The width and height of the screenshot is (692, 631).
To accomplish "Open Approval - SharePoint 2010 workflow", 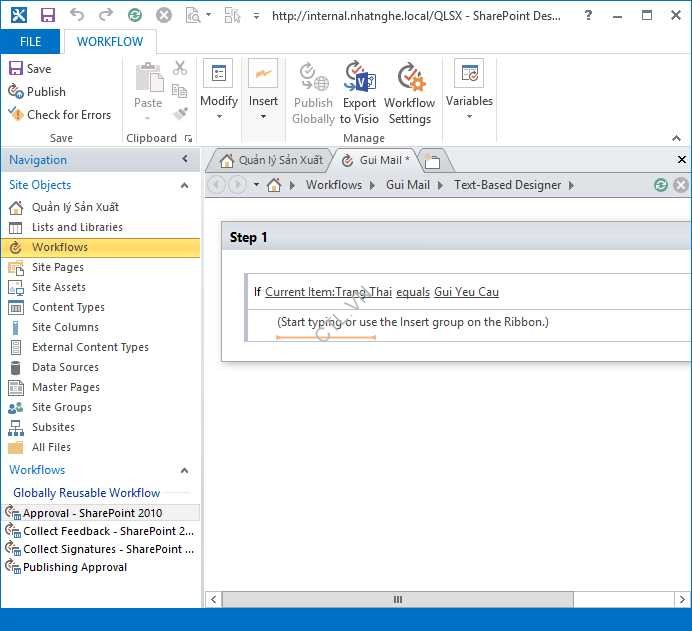I will click(x=92, y=513).
